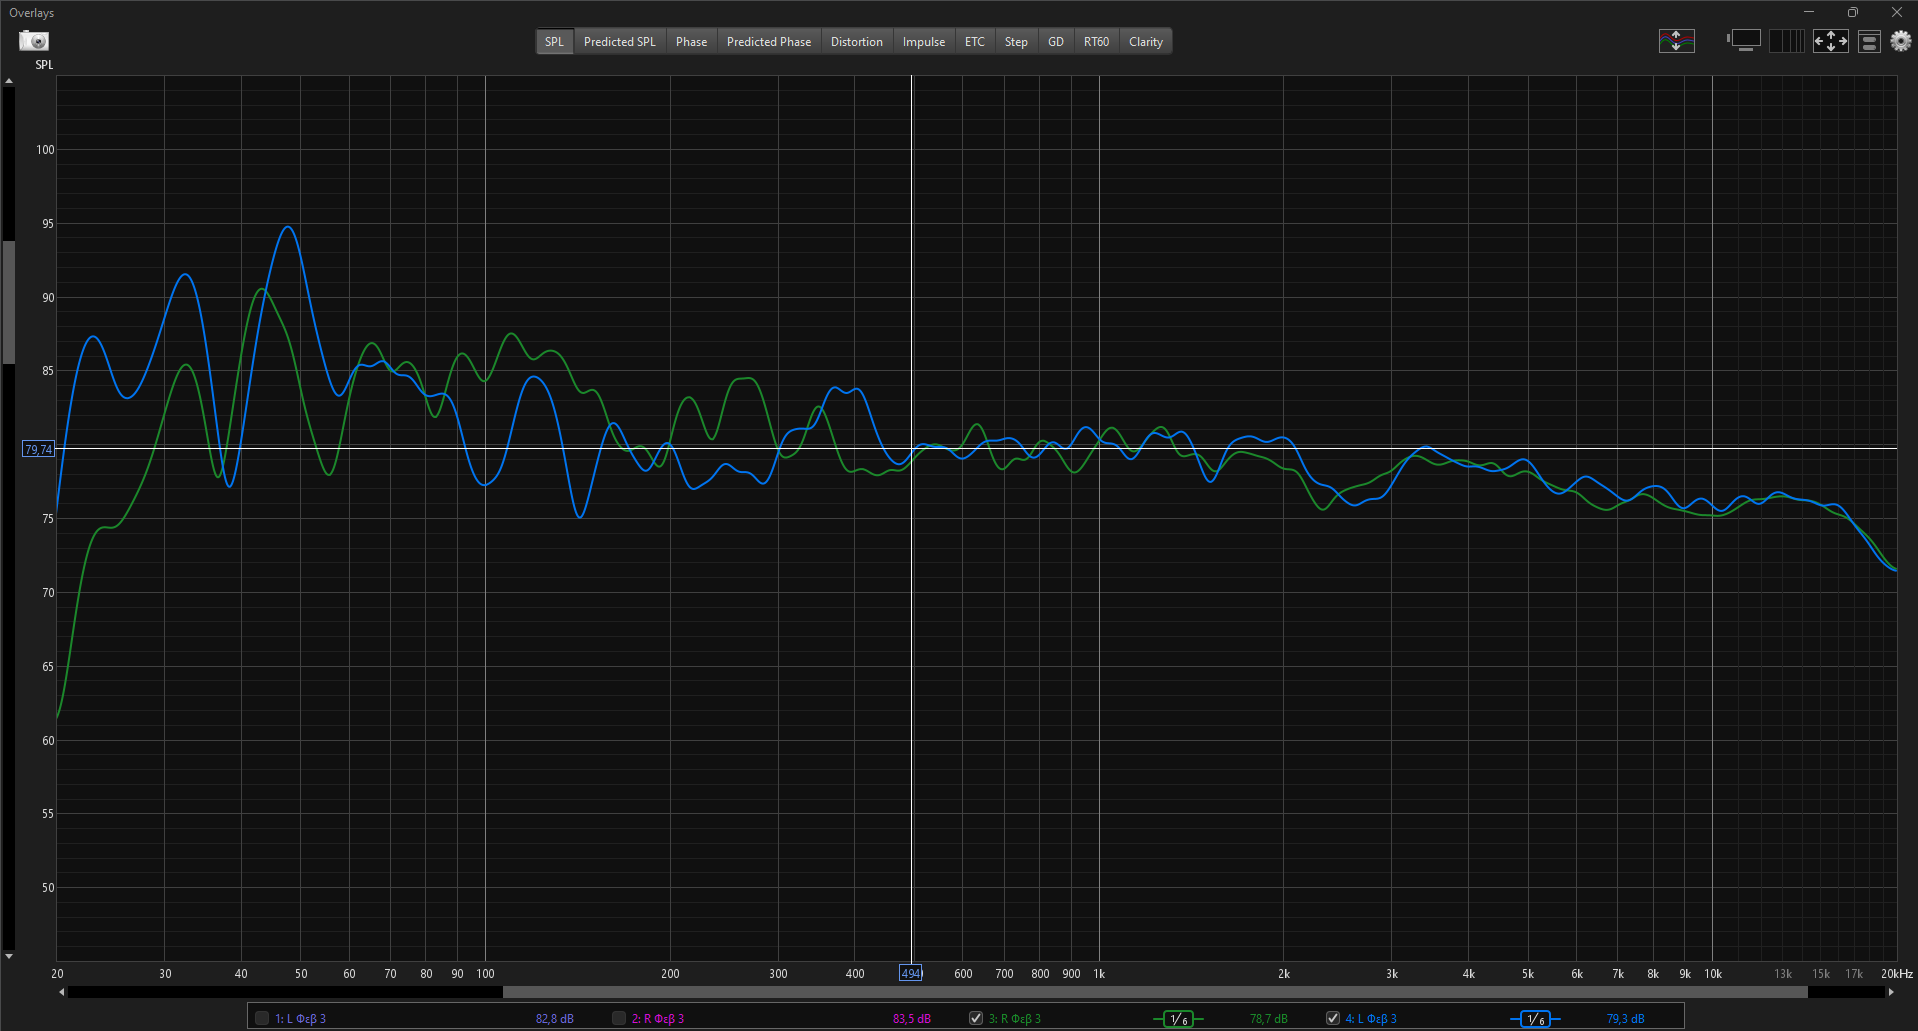Switch to the Distortion tab
The width and height of the screenshot is (1918, 1031).
856,42
